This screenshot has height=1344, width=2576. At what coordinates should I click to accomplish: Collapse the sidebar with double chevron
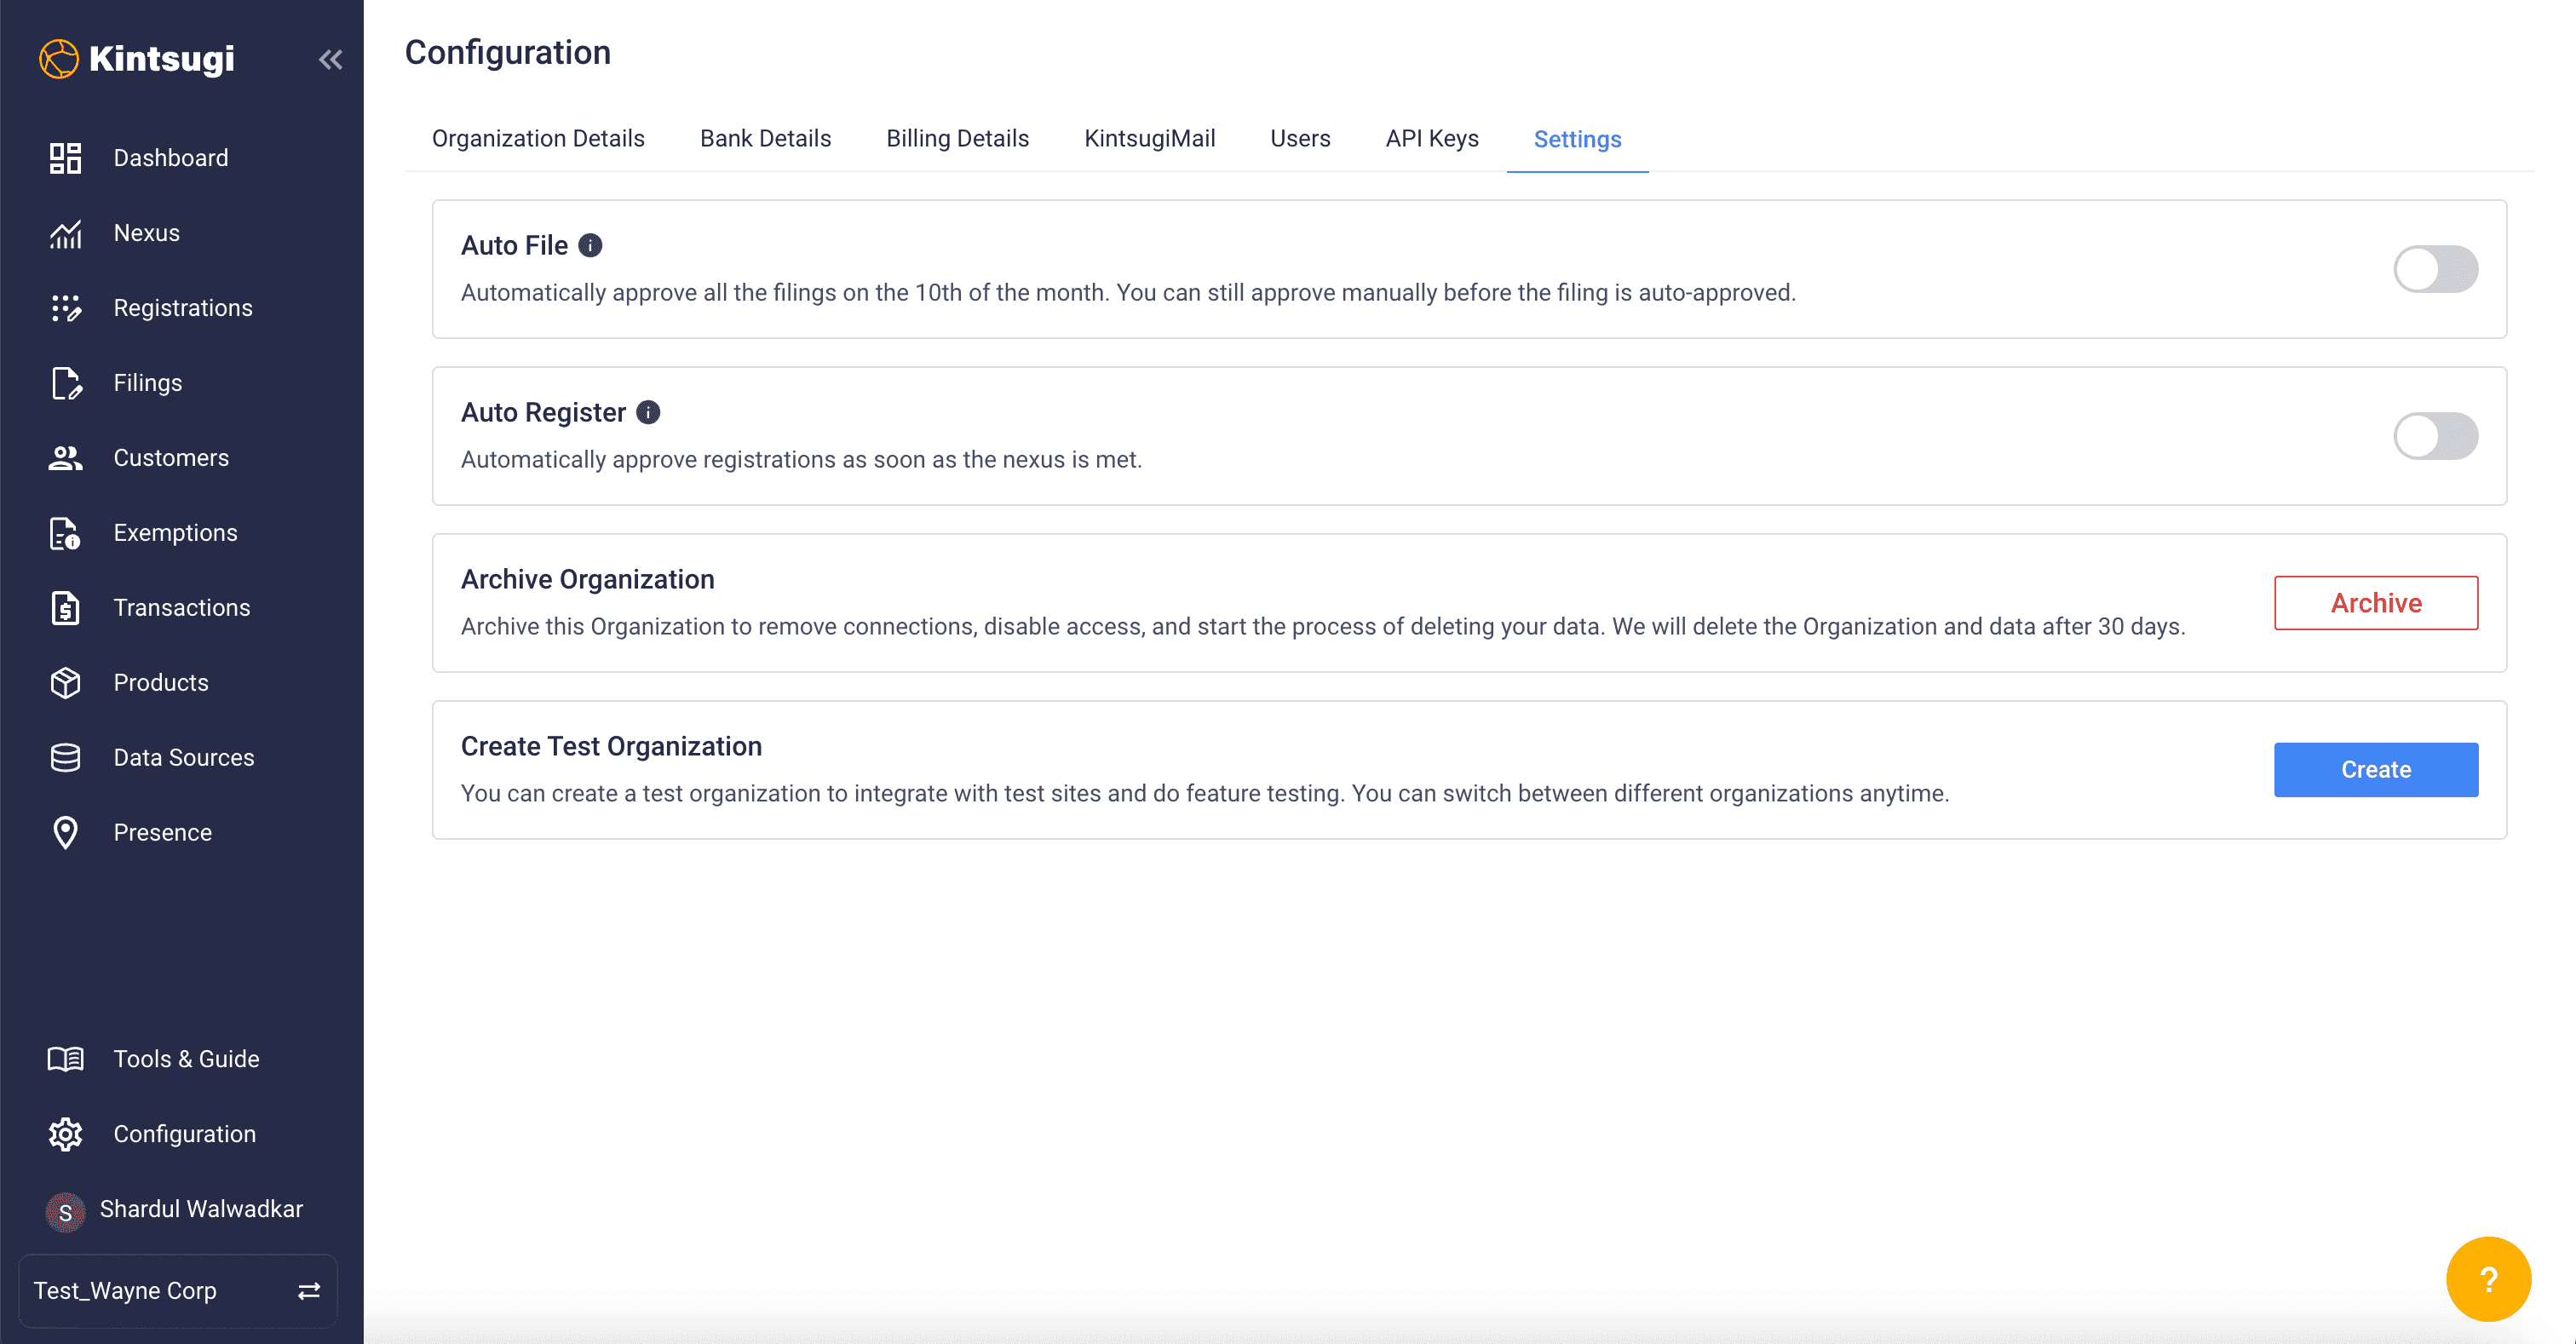(330, 60)
